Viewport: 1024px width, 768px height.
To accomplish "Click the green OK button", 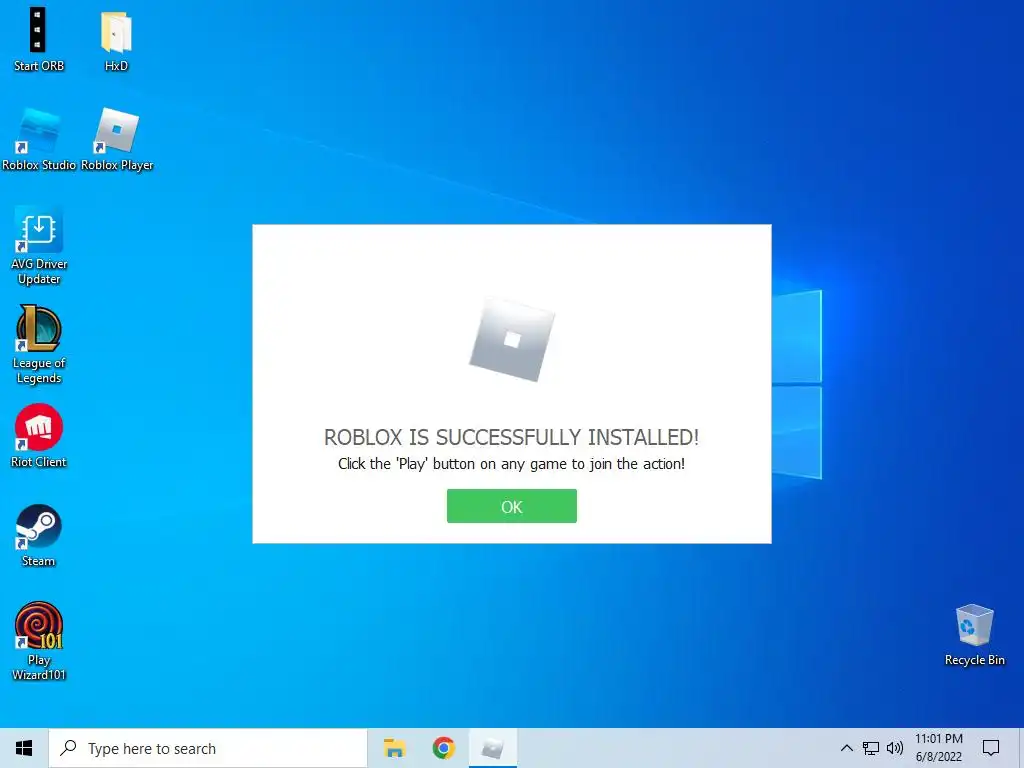I will 511,506.
